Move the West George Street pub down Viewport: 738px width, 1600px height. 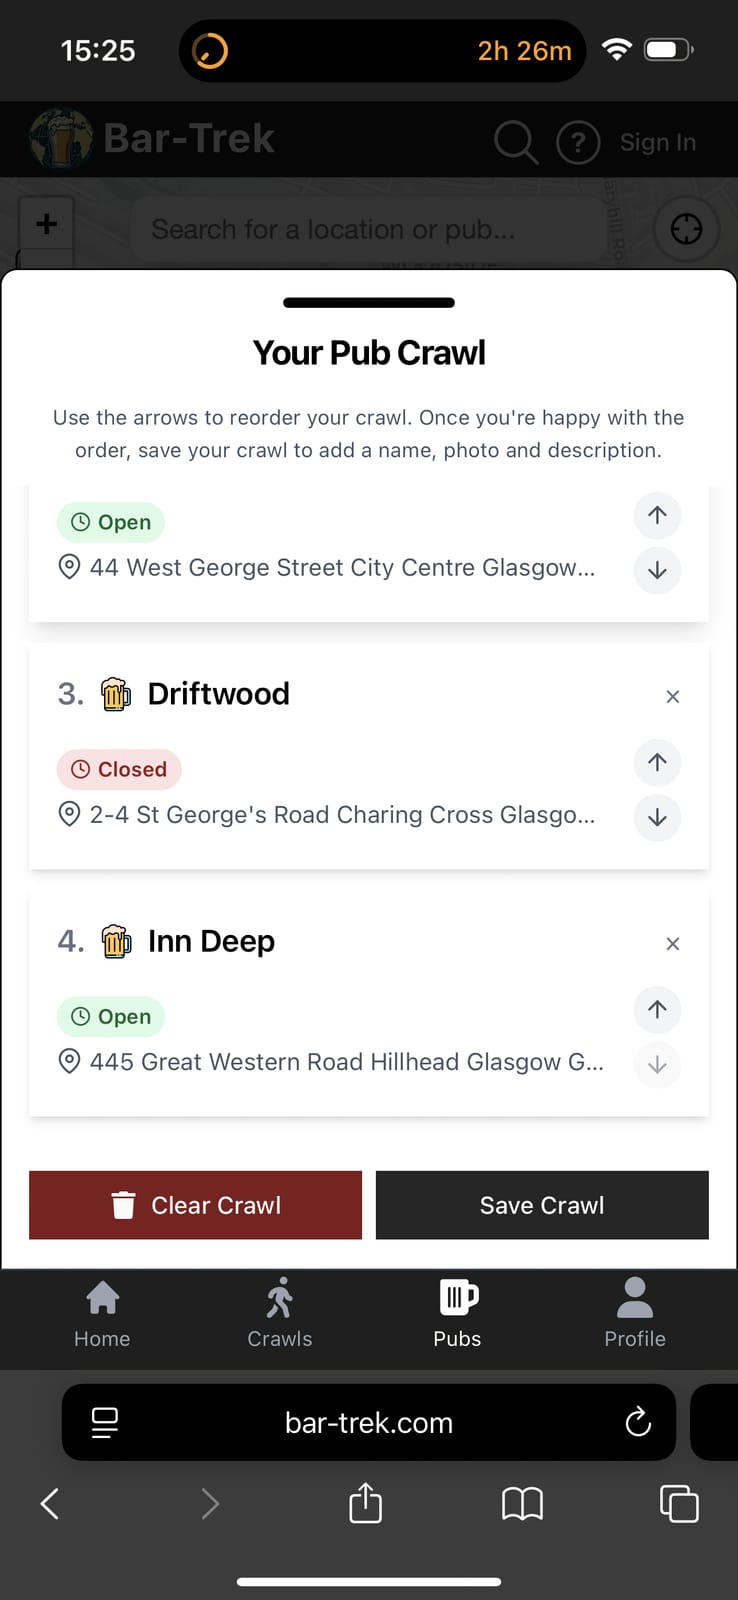(657, 570)
